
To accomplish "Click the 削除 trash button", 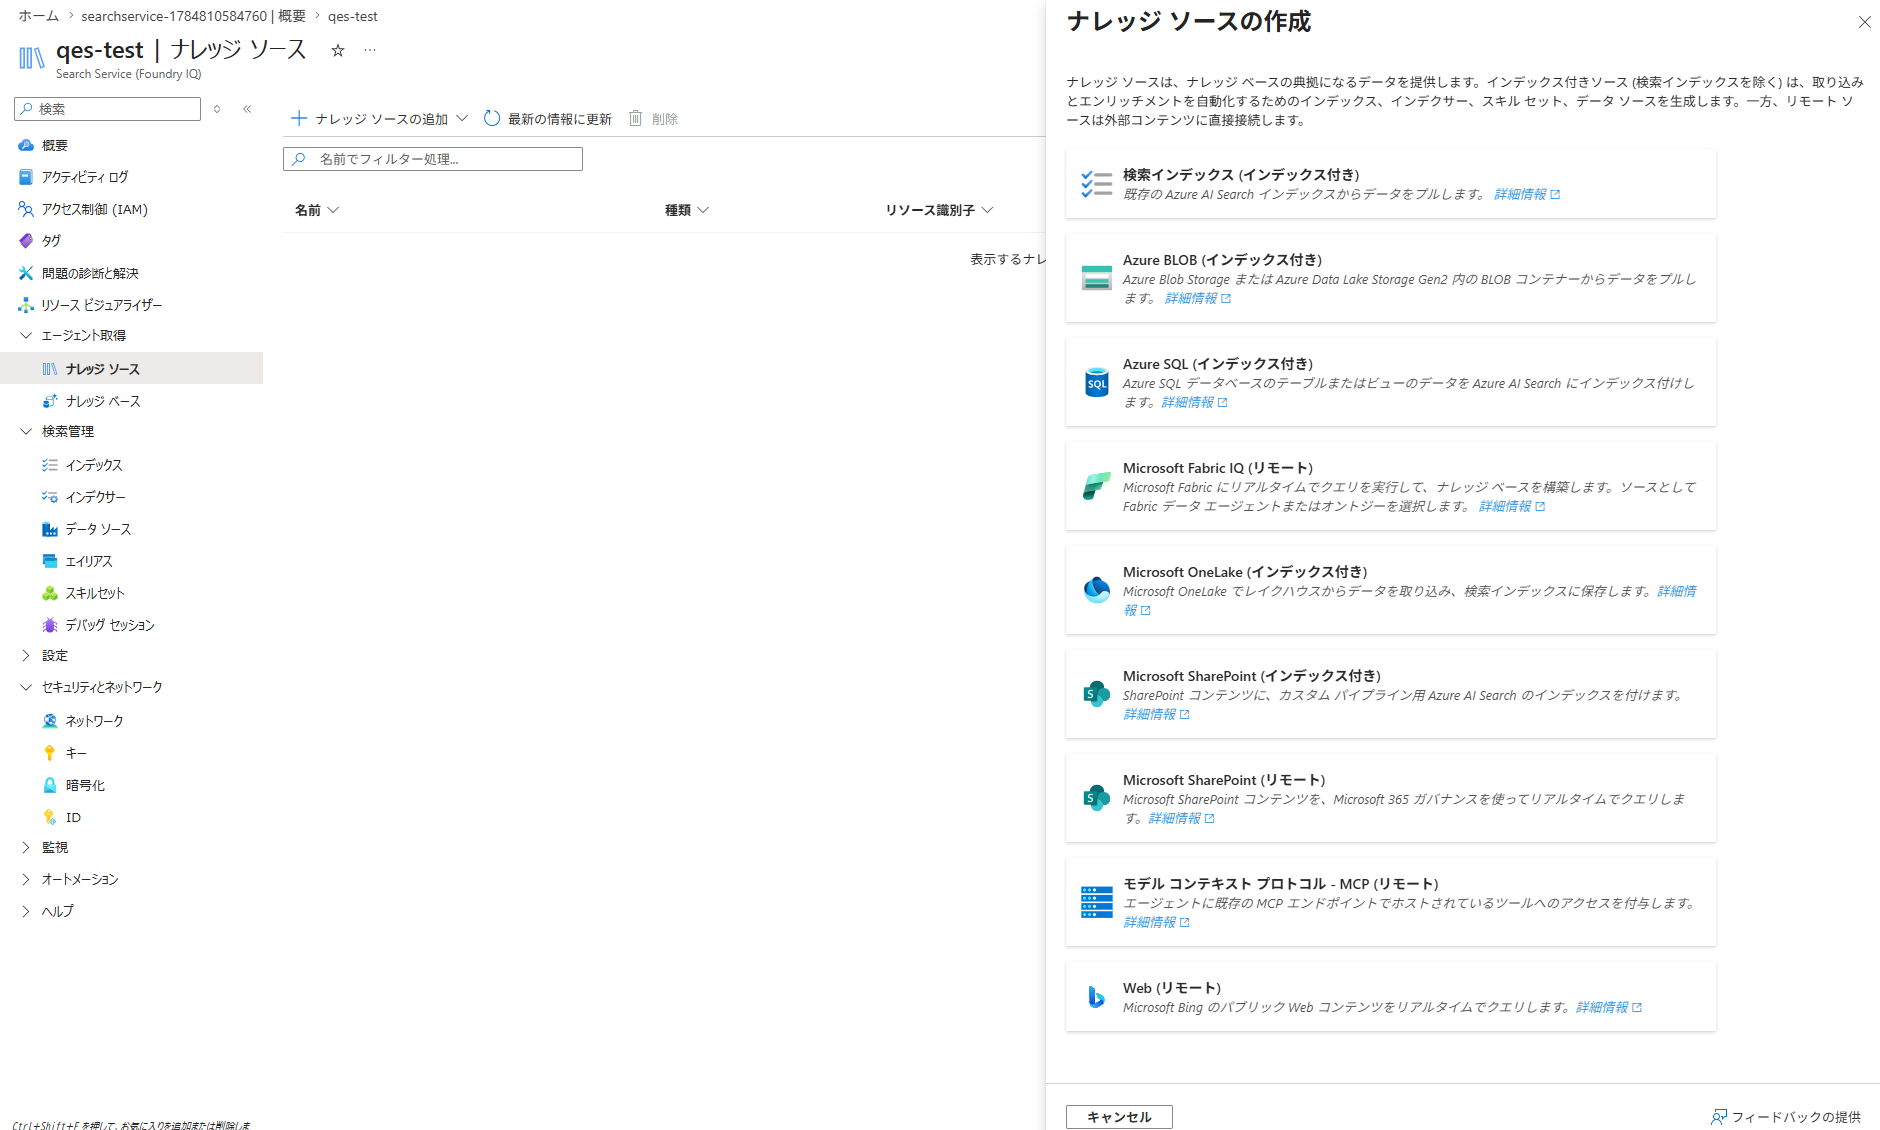I will [653, 119].
